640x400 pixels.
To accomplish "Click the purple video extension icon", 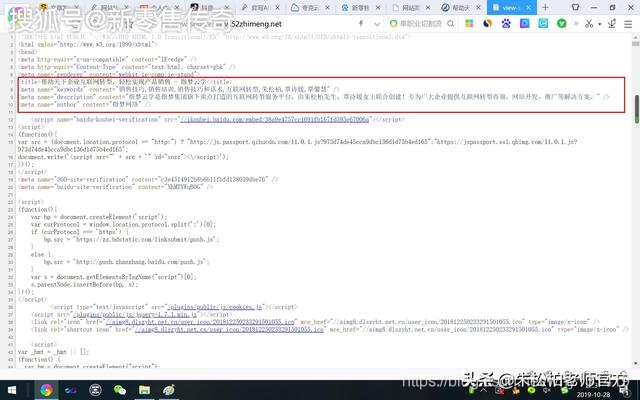I will point(524,24).
